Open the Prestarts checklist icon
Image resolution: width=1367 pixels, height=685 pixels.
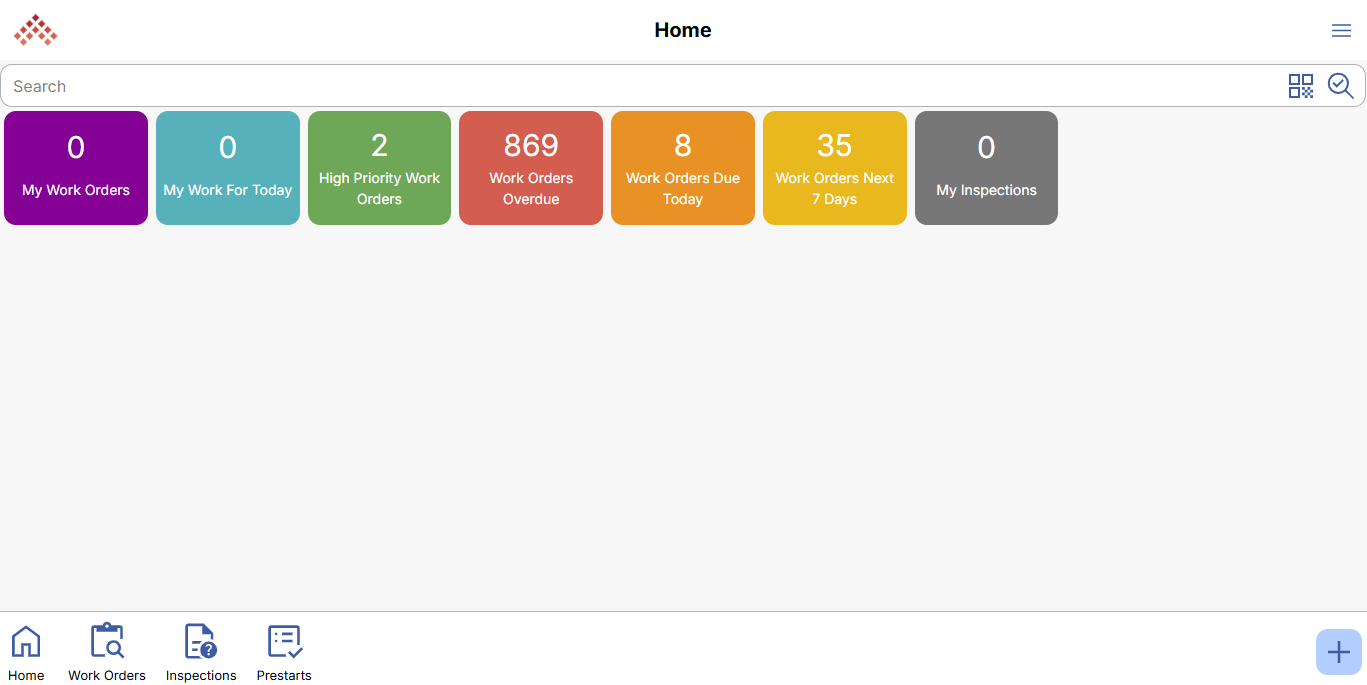(x=284, y=642)
